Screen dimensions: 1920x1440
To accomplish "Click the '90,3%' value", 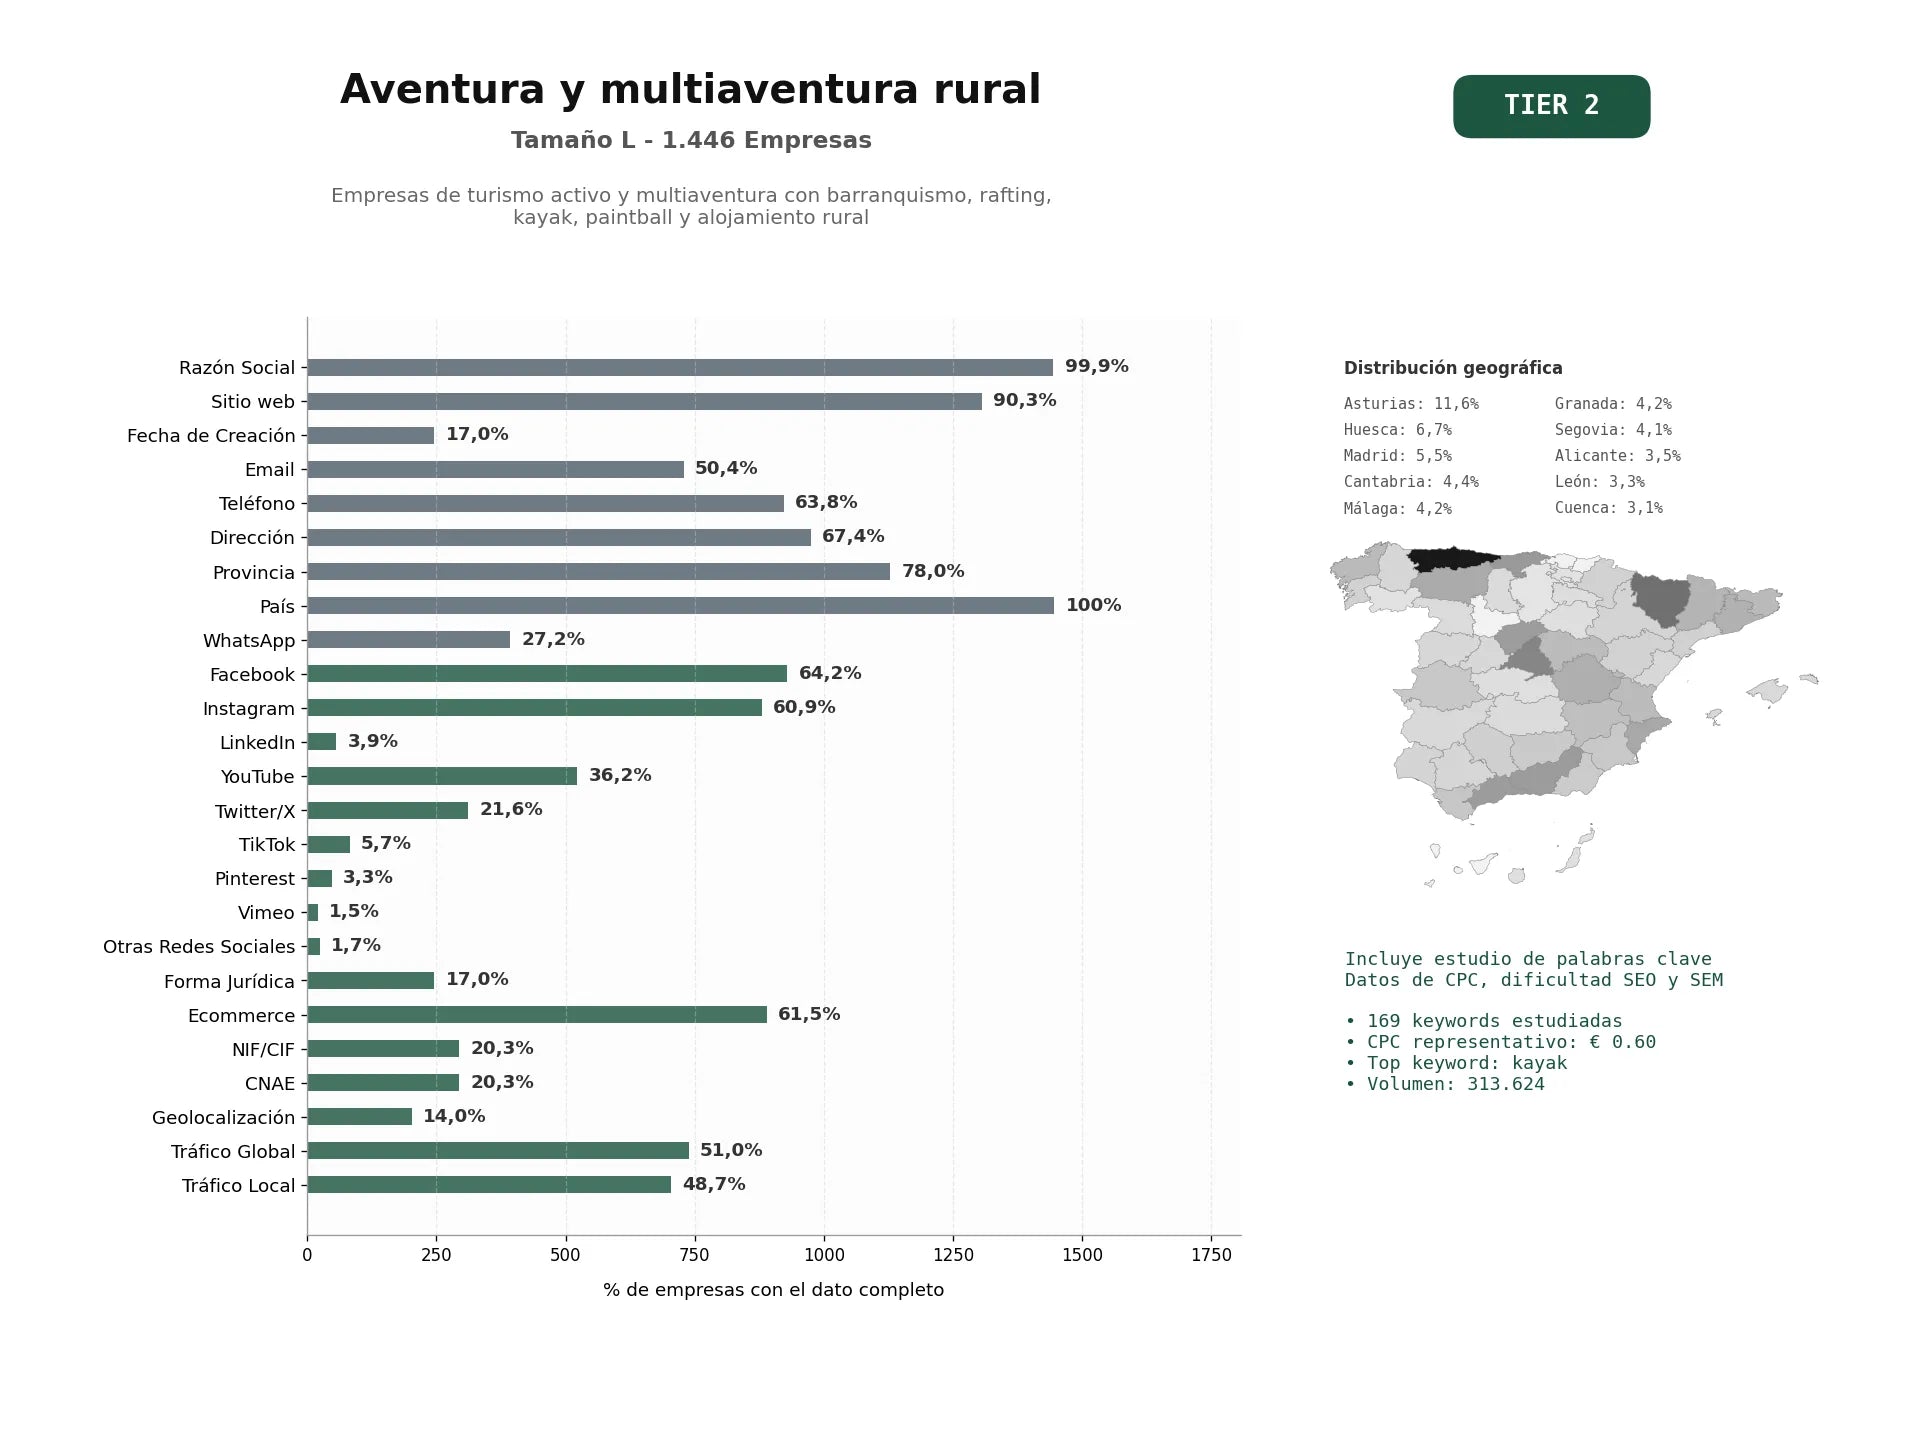I will coord(1024,400).
